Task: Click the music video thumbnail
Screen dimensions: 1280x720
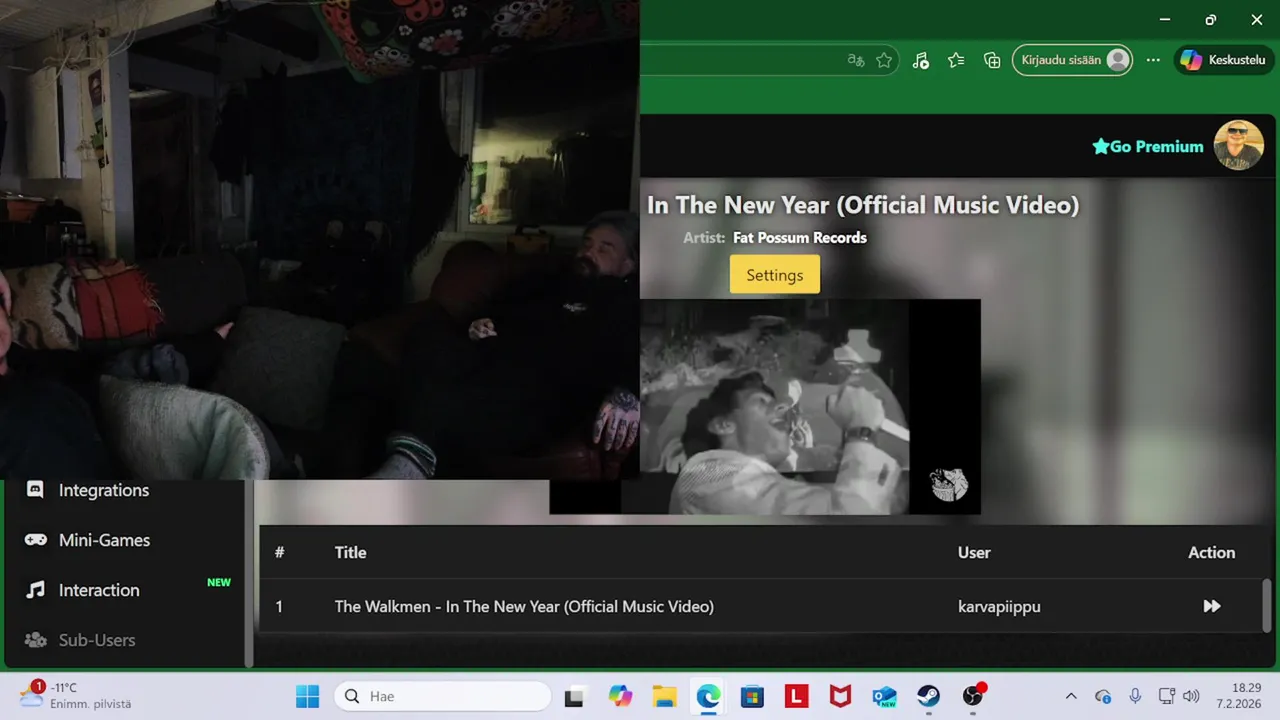Action: click(765, 406)
